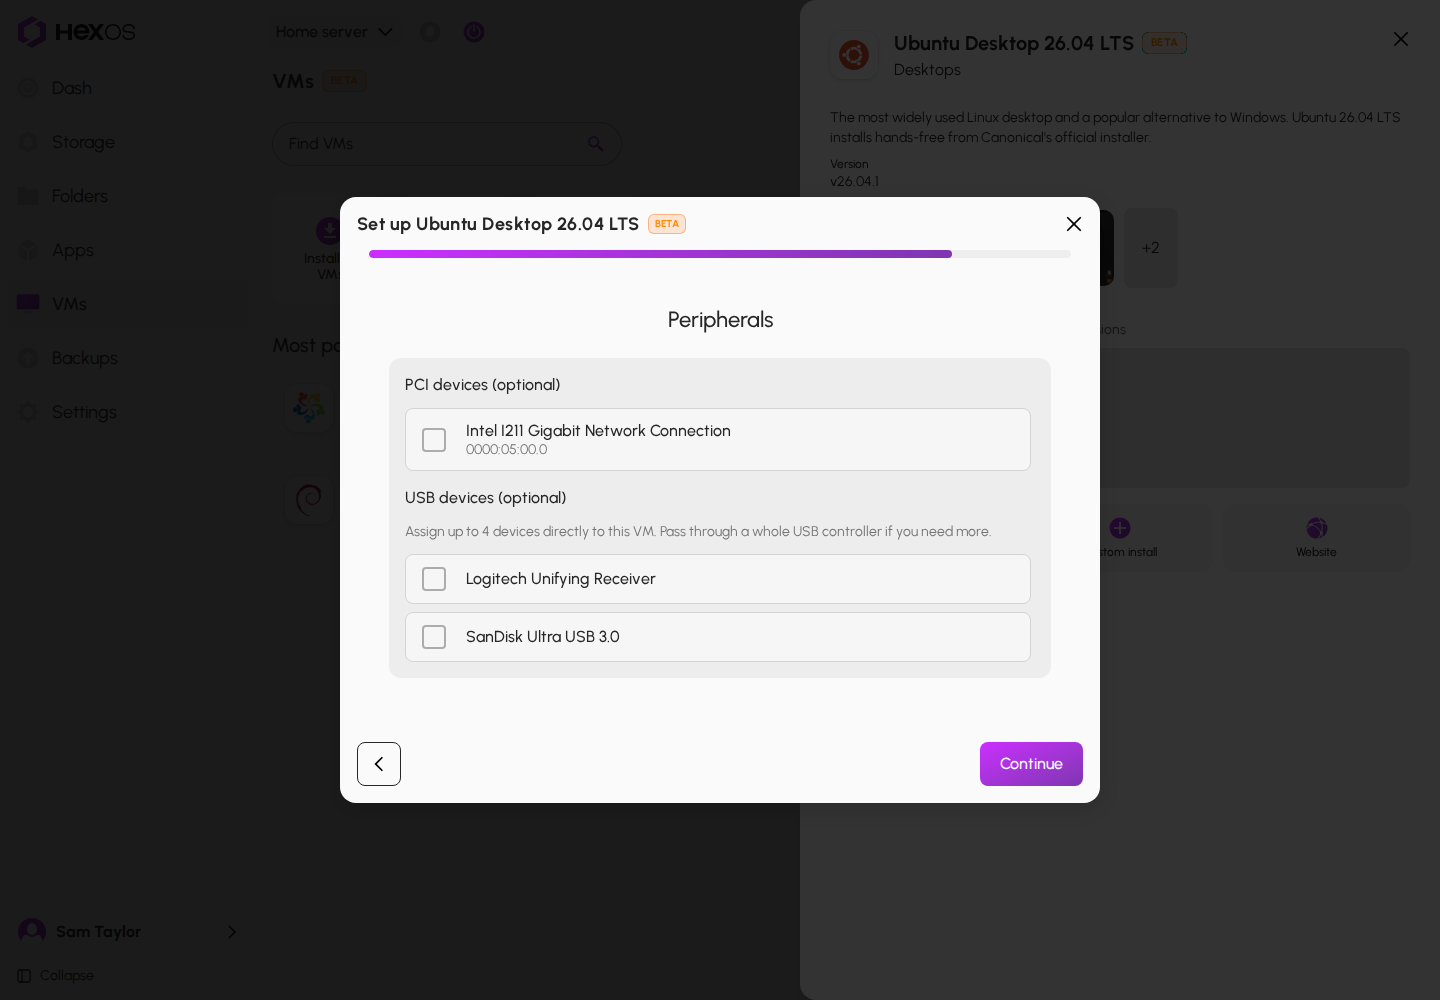Image resolution: width=1440 pixels, height=1000 pixels.
Task: Open the Home server dropdown
Action: (334, 32)
